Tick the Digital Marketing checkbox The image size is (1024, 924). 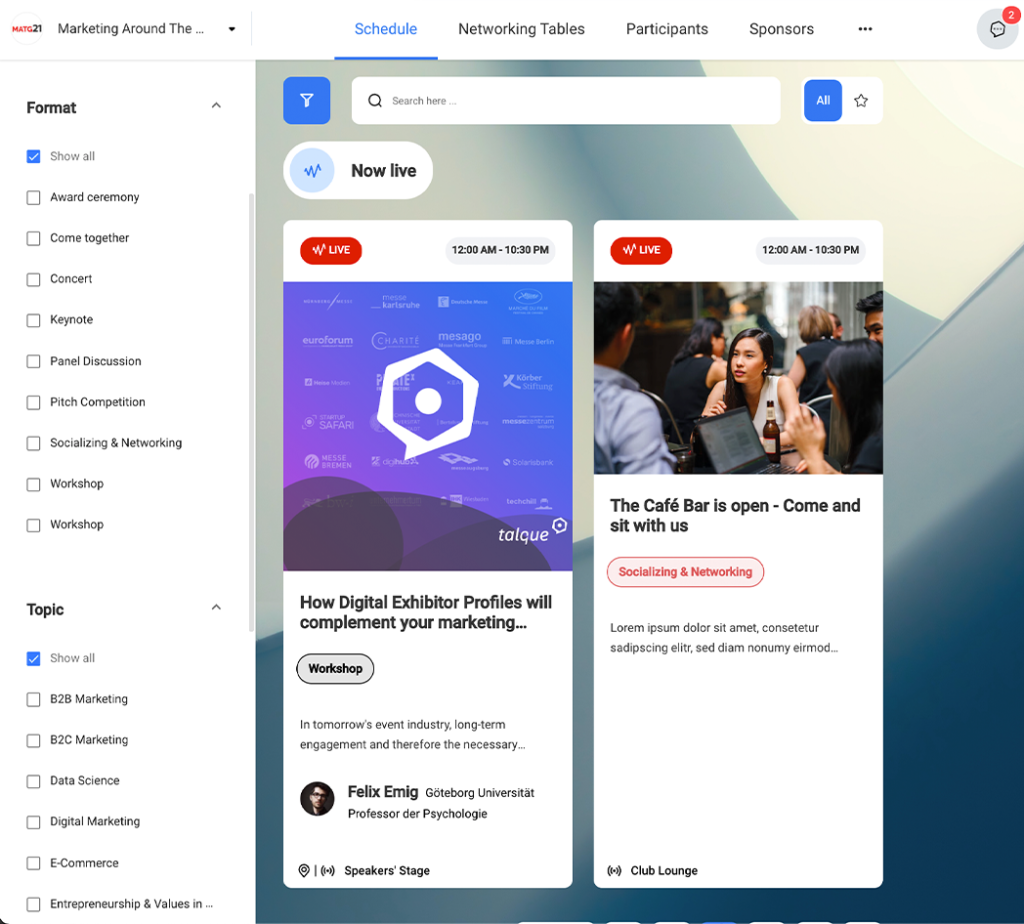click(33, 822)
